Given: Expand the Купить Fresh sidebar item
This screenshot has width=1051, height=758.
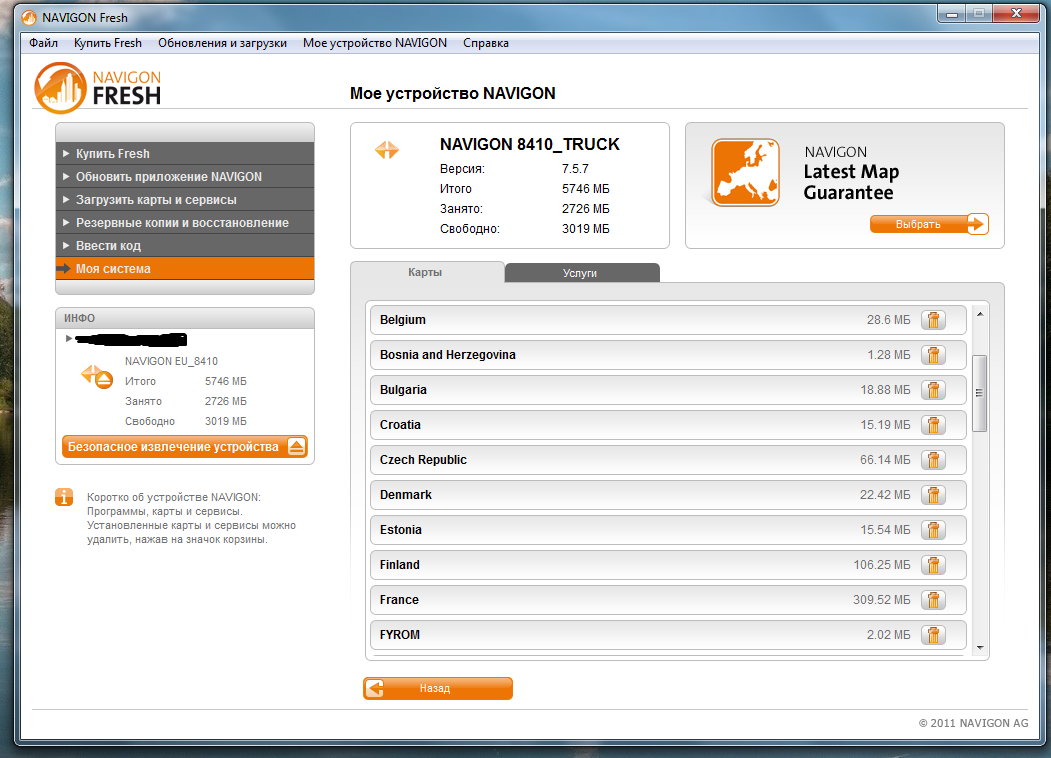Looking at the screenshot, I should click(x=112, y=154).
